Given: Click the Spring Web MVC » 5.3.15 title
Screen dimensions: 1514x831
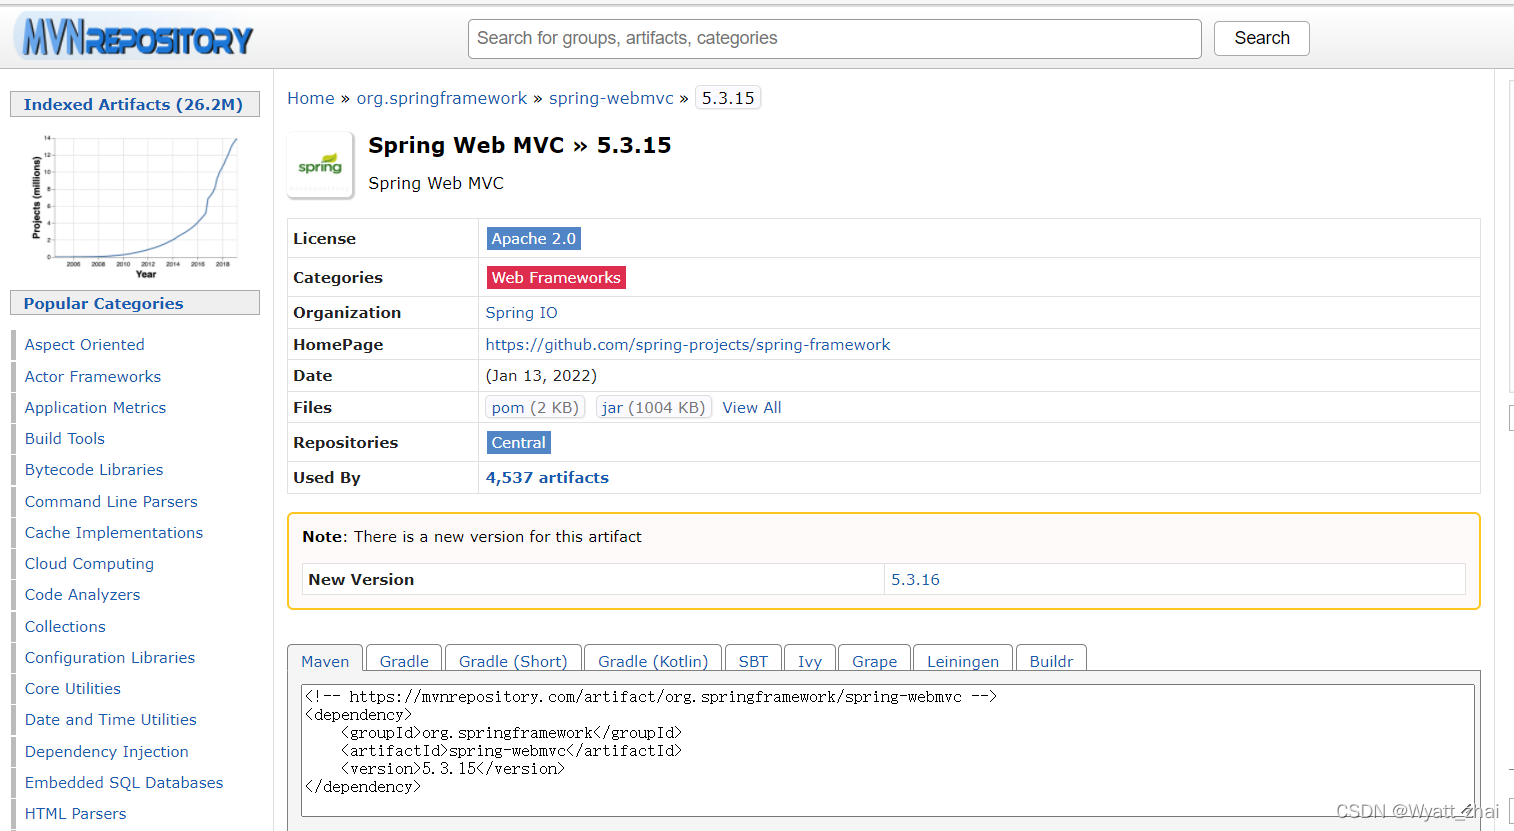Looking at the screenshot, I should coord(520,146).
